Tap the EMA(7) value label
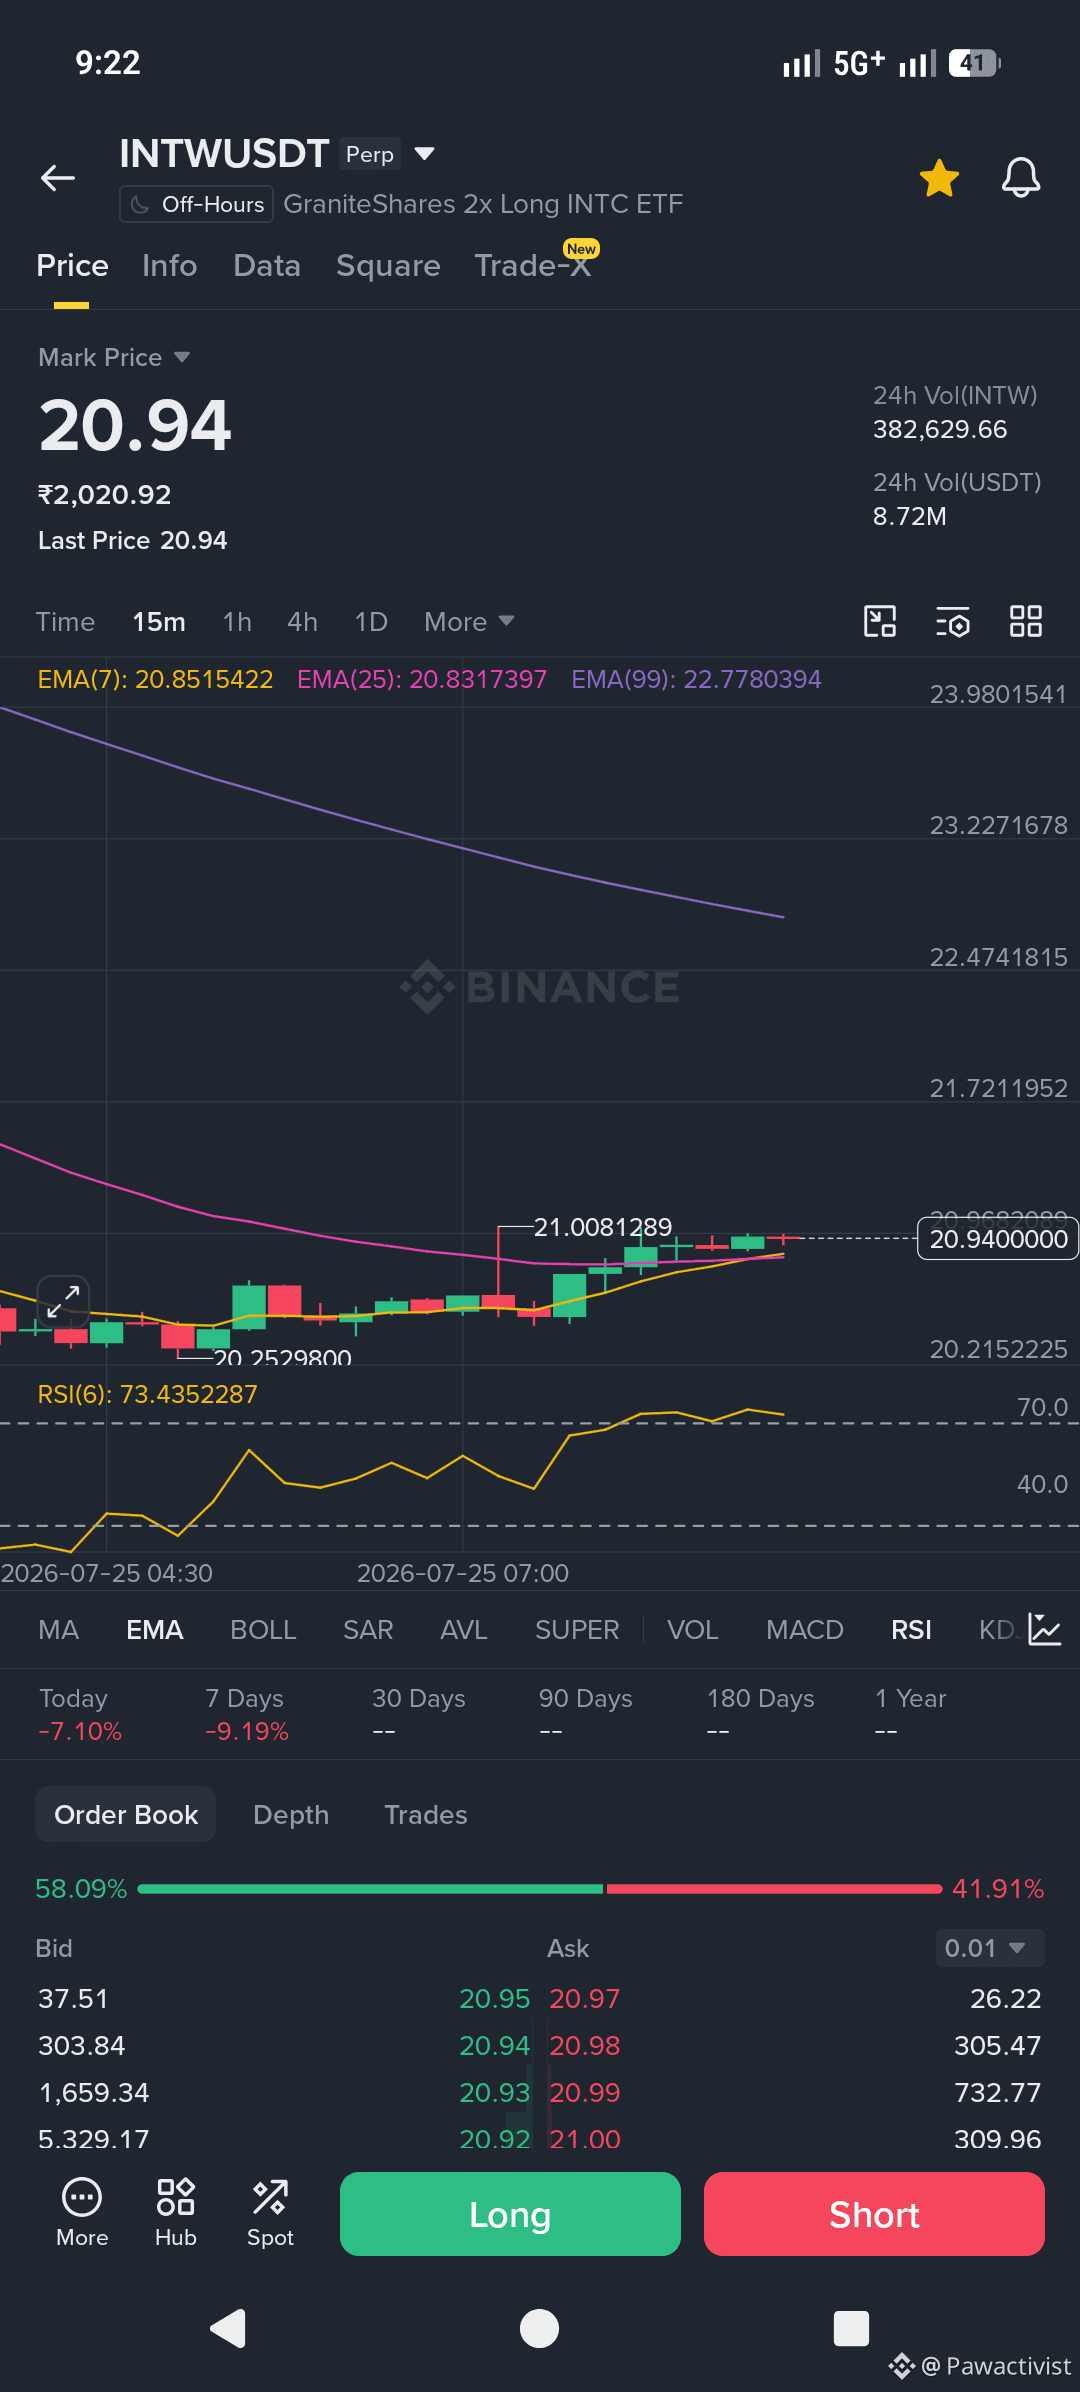Image resolution: width=1080 pixels, height=2392 pixels. [155, 679]
